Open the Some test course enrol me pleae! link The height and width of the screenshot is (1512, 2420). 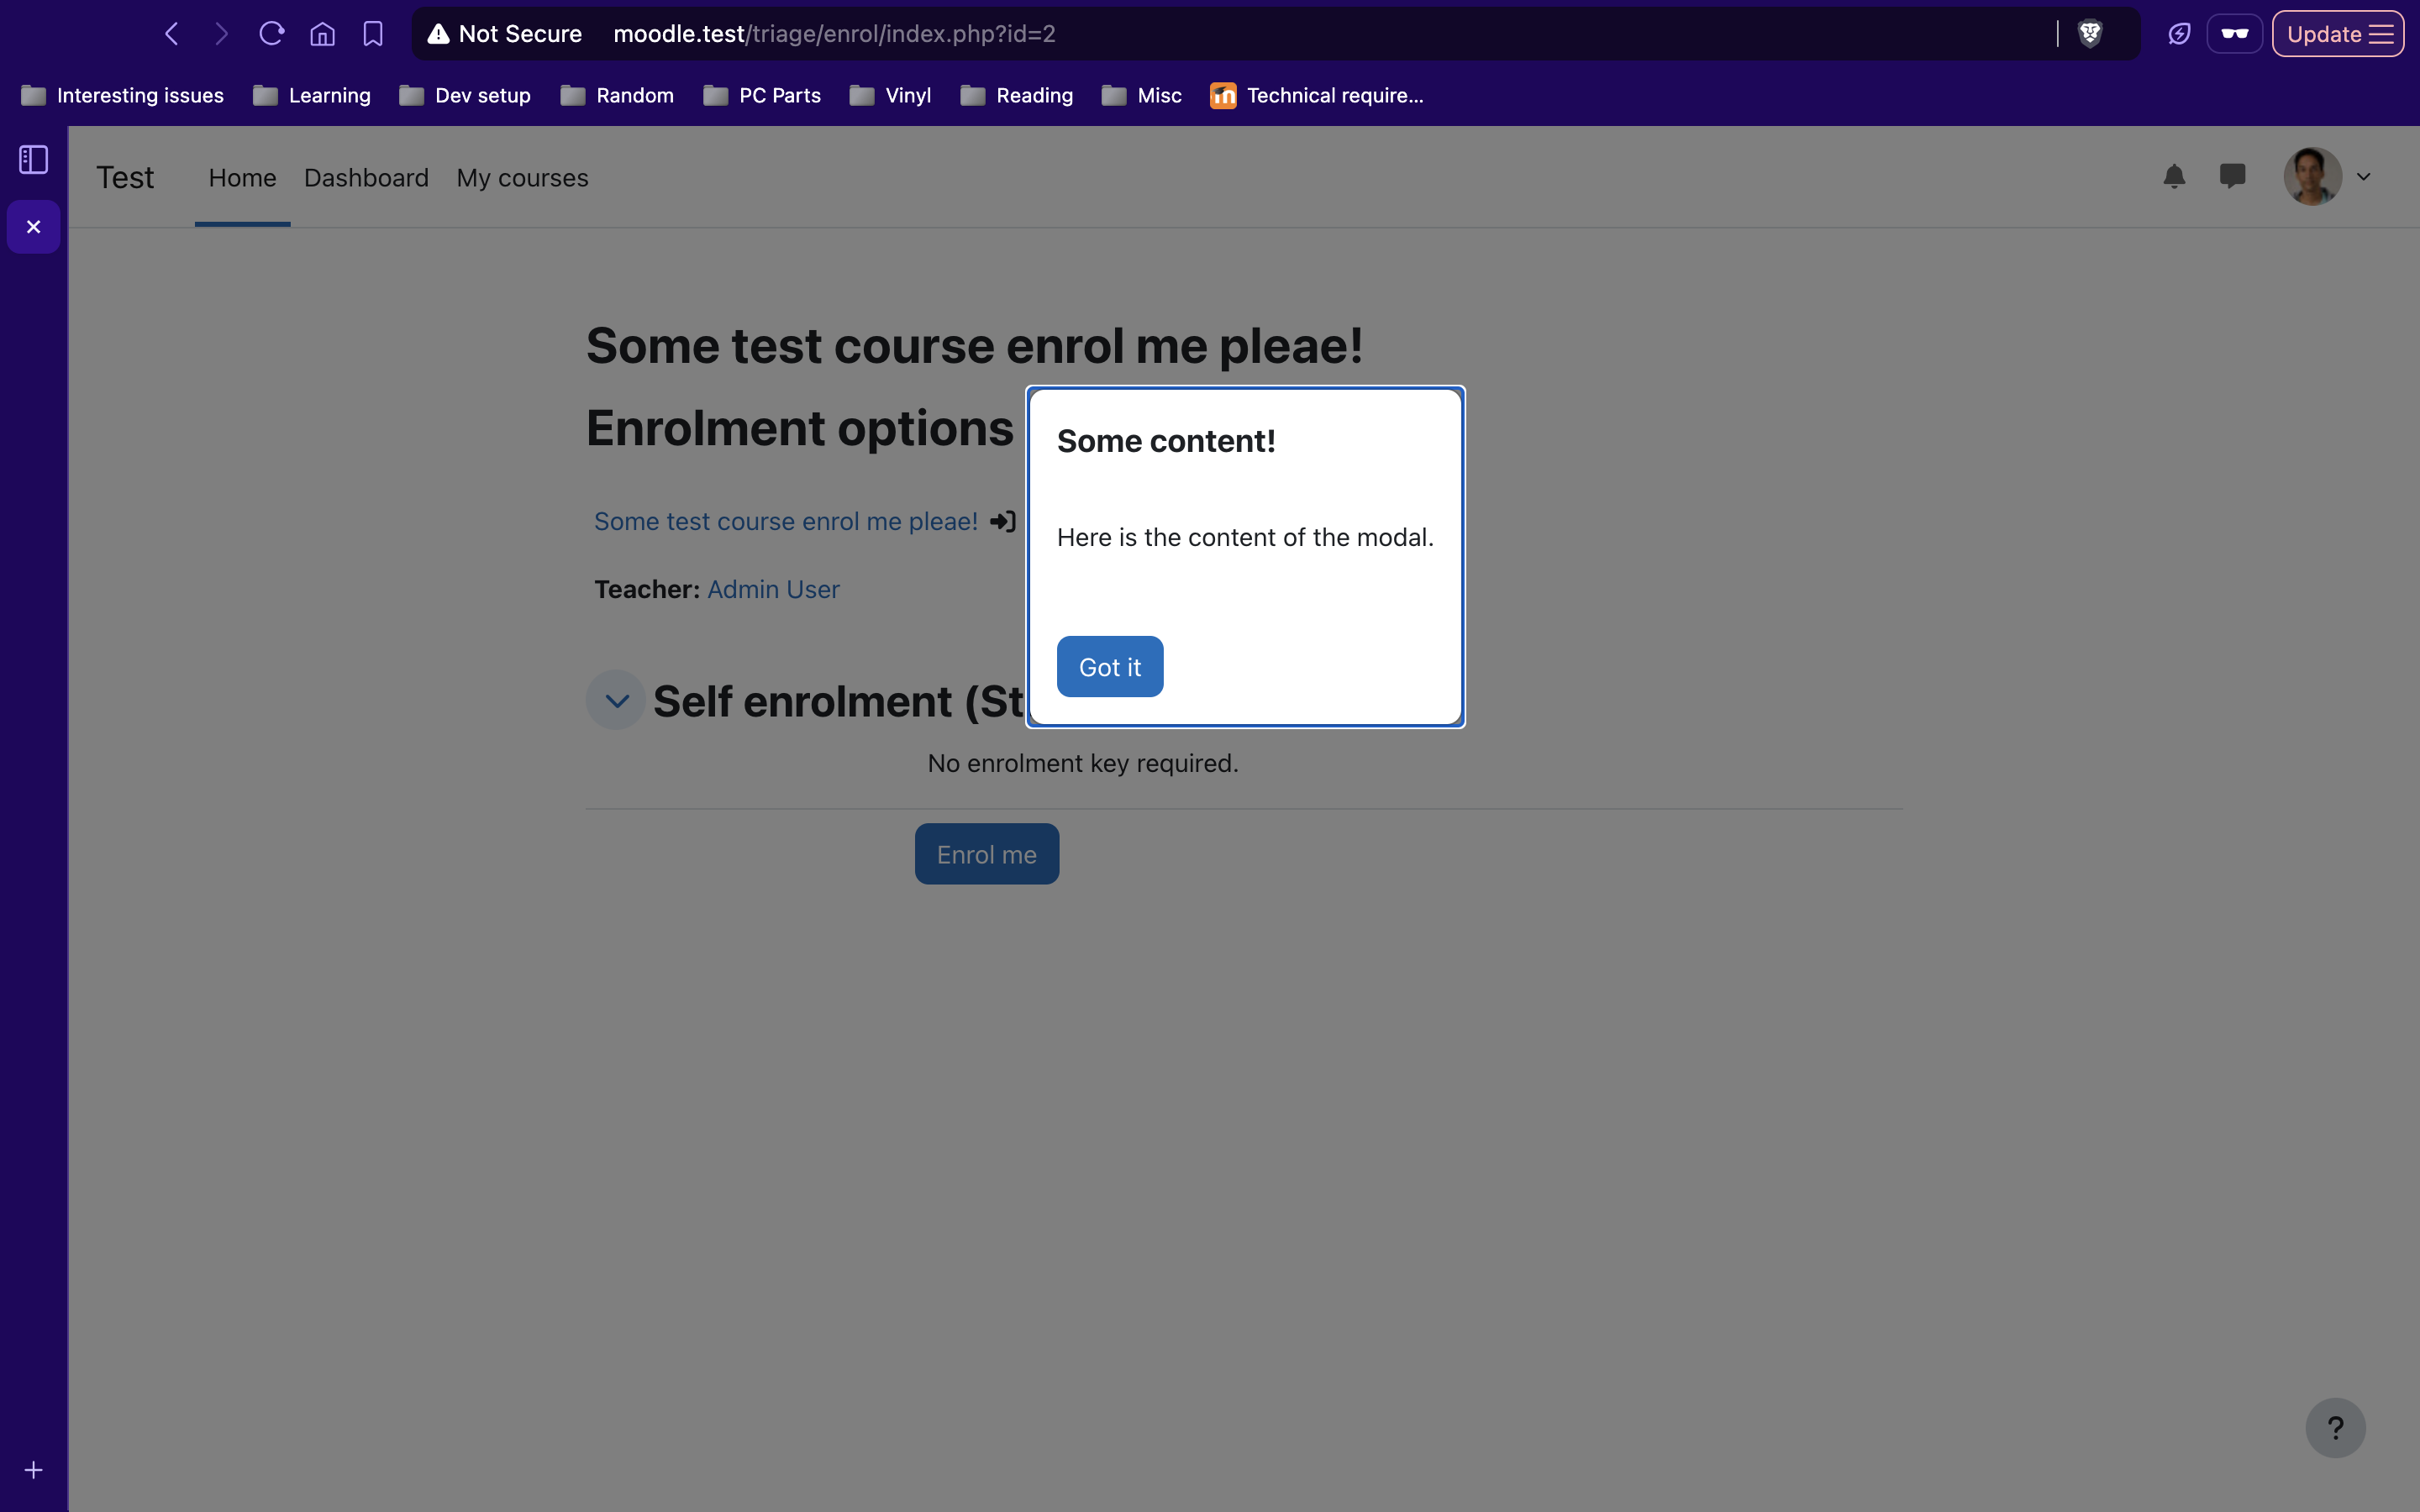785,521
